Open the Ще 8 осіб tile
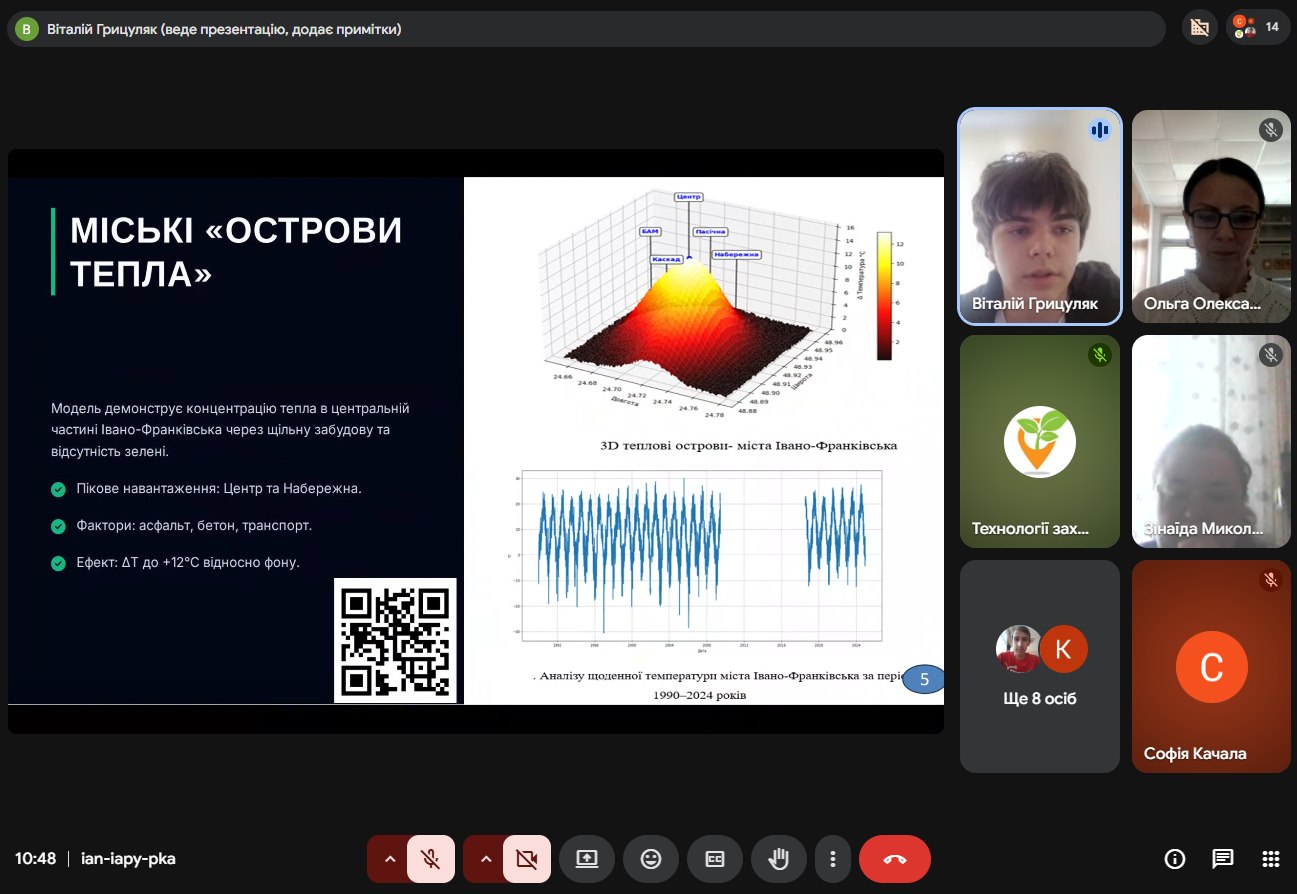The width and height of the screenshot is (1297, 894). pyautogui.click(x=1040, y=666)
